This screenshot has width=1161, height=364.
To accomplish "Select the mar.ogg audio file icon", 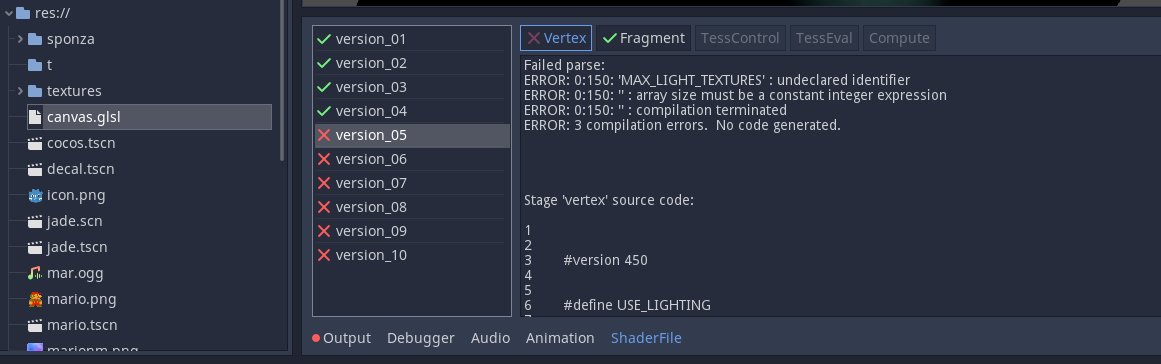I will [x=35, y=273].
